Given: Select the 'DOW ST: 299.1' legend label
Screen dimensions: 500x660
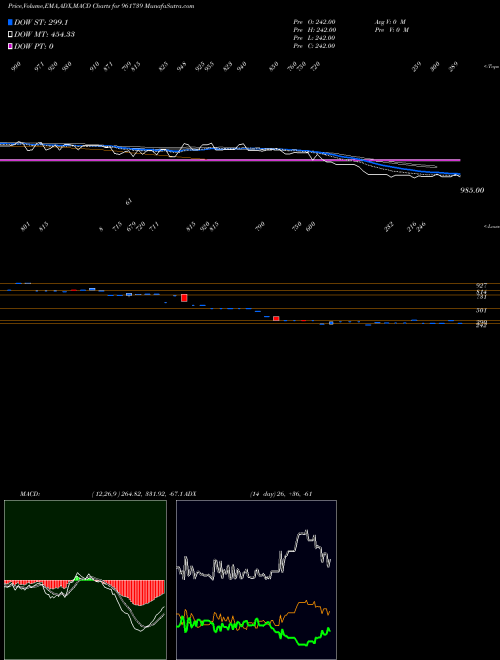Looking at the screenshot, I should pos(41,22).
